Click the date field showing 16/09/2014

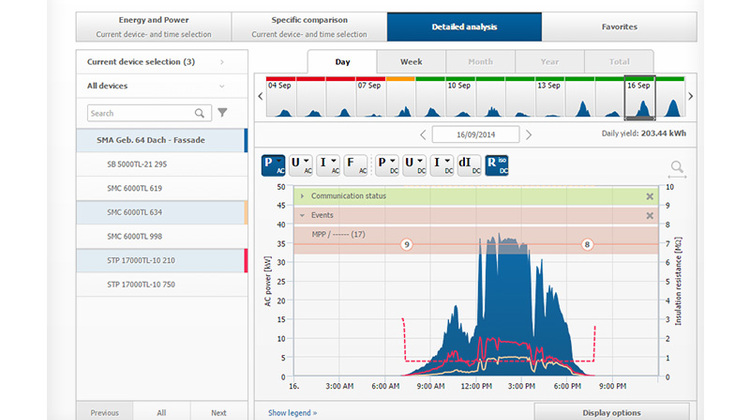475,134
